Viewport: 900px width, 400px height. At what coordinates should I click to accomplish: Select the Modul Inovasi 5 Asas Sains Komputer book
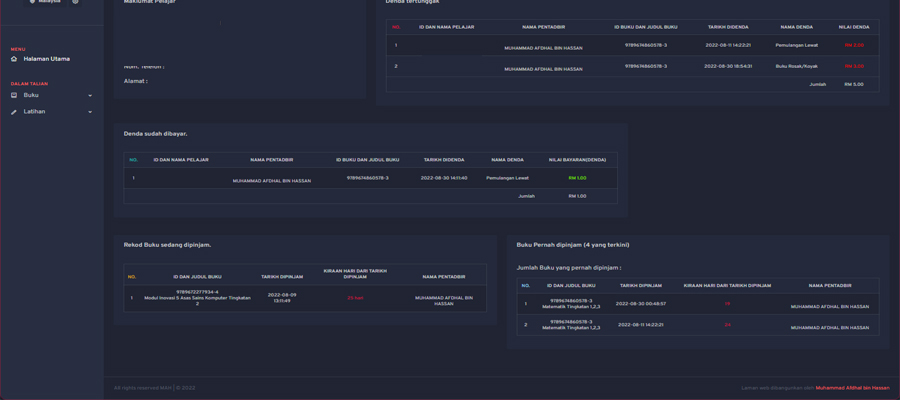click(x=197, y=298)
